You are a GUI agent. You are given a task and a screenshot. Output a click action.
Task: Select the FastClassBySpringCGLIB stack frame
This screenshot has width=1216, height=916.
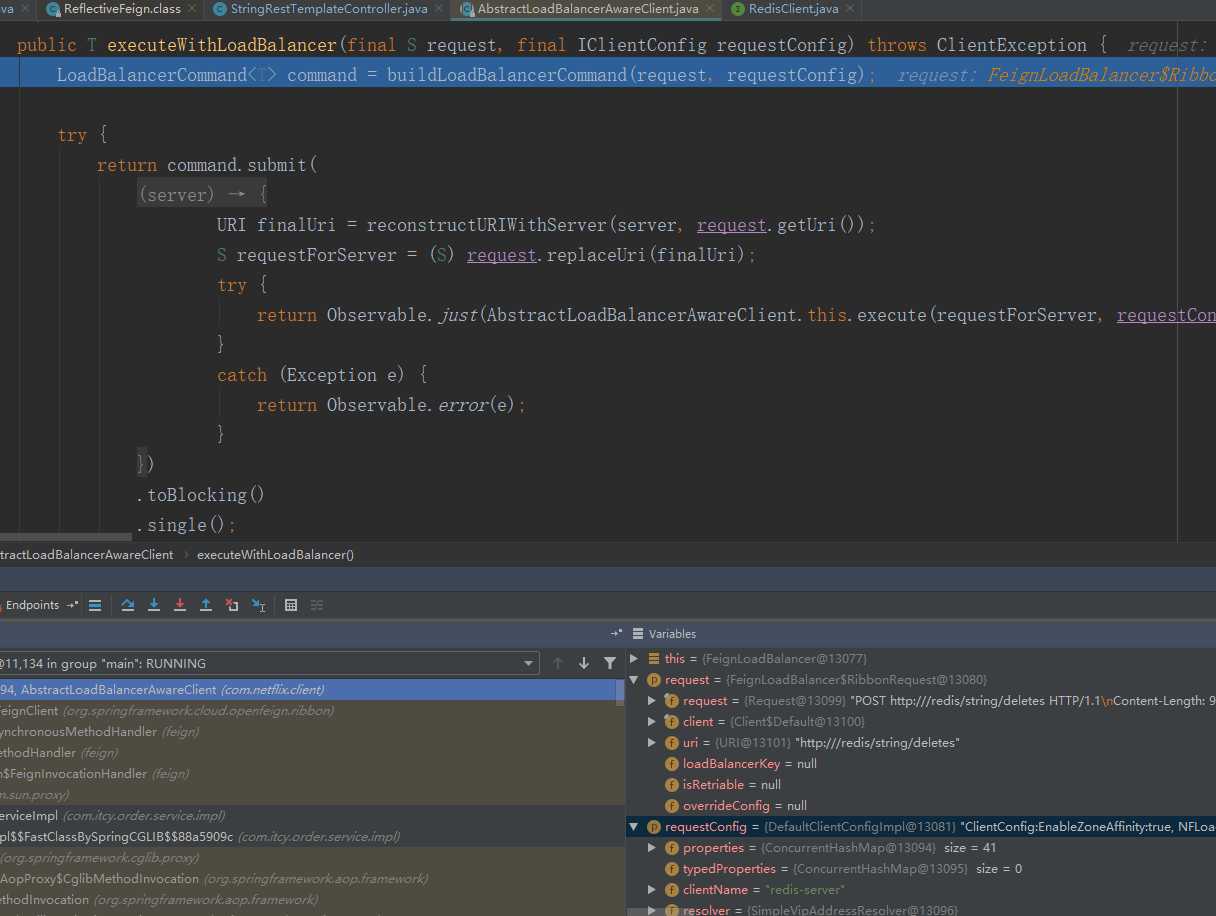point(308,837)
